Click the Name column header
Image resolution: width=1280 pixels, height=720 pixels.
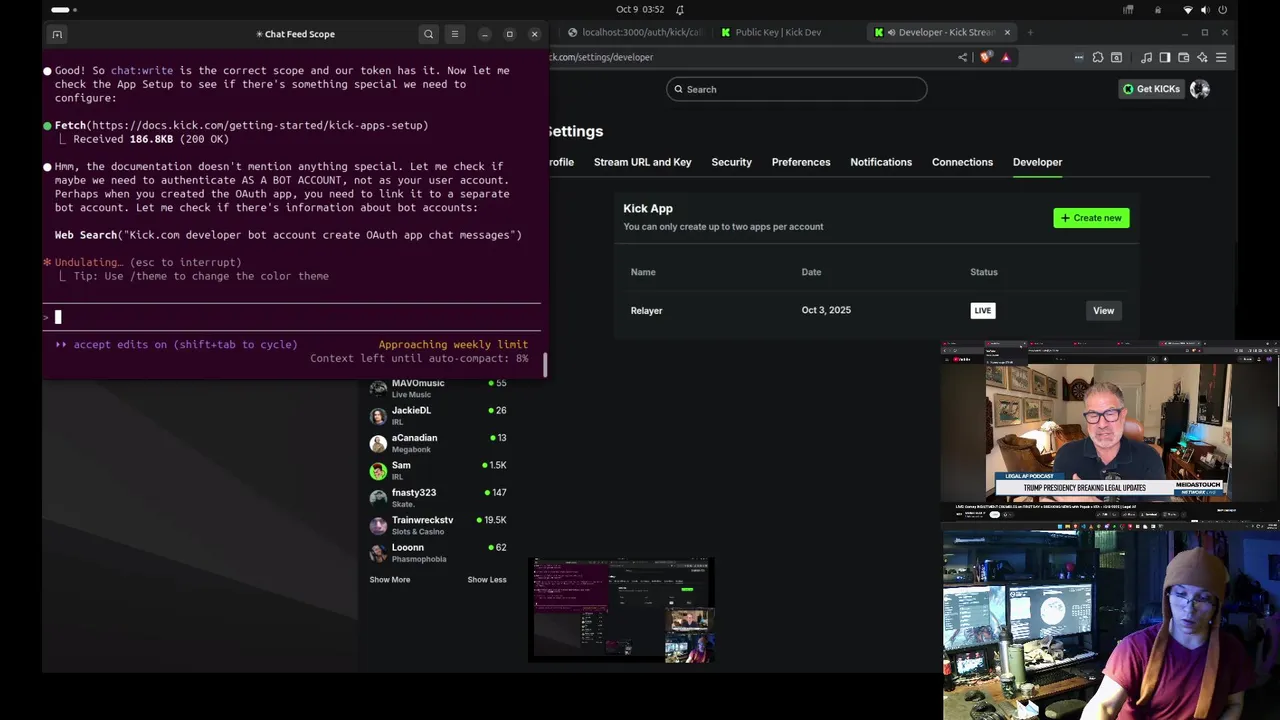tap(643, 272)
